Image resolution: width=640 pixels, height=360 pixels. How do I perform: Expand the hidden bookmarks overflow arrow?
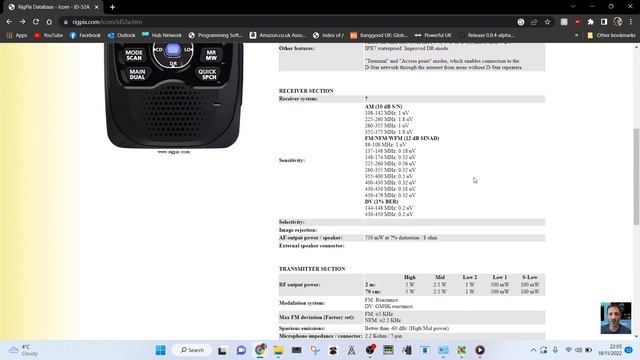tap(576, 36)
